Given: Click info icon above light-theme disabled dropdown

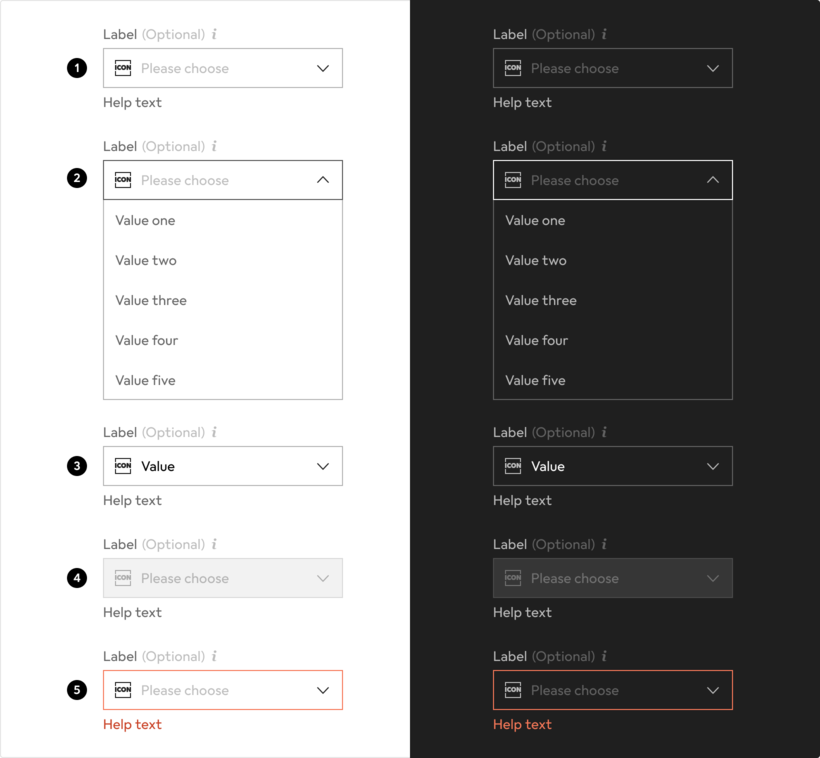Looking at the screenshot, I should tap(214, 544).
